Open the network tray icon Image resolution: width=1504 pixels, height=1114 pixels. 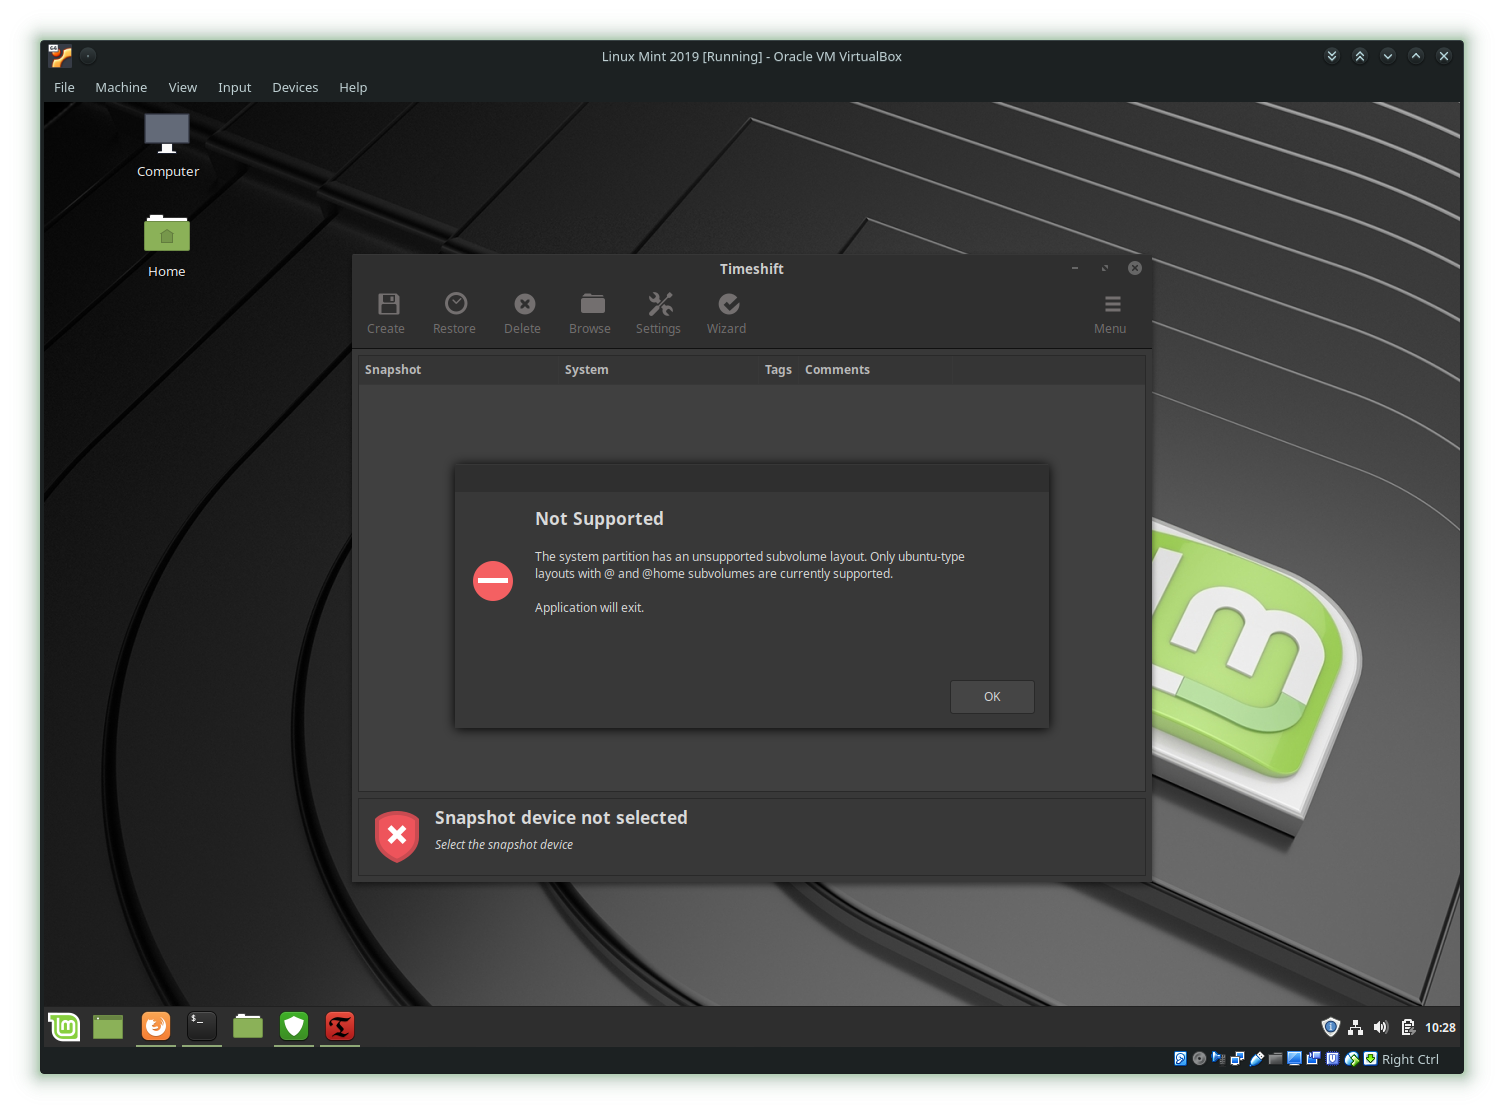(x=1356, y=1027)
